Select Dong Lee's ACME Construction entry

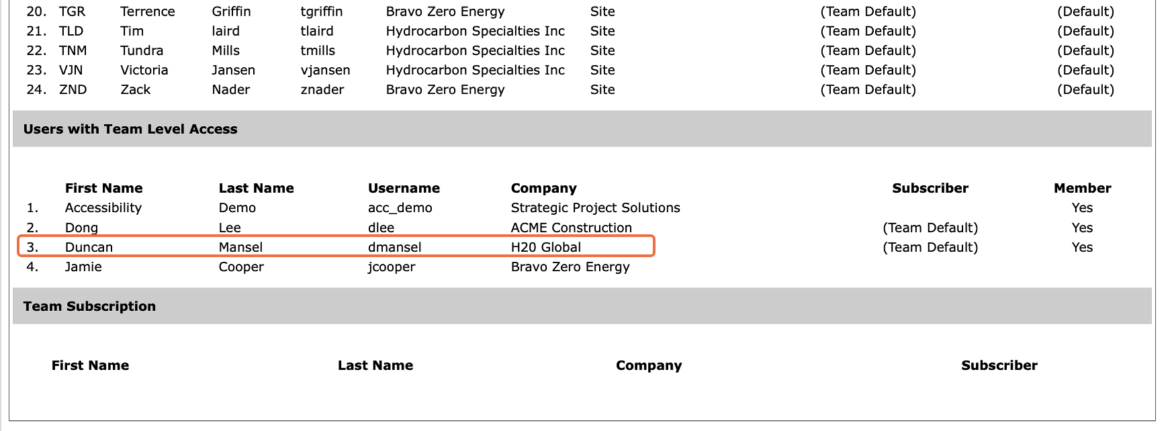click(571, 227)
